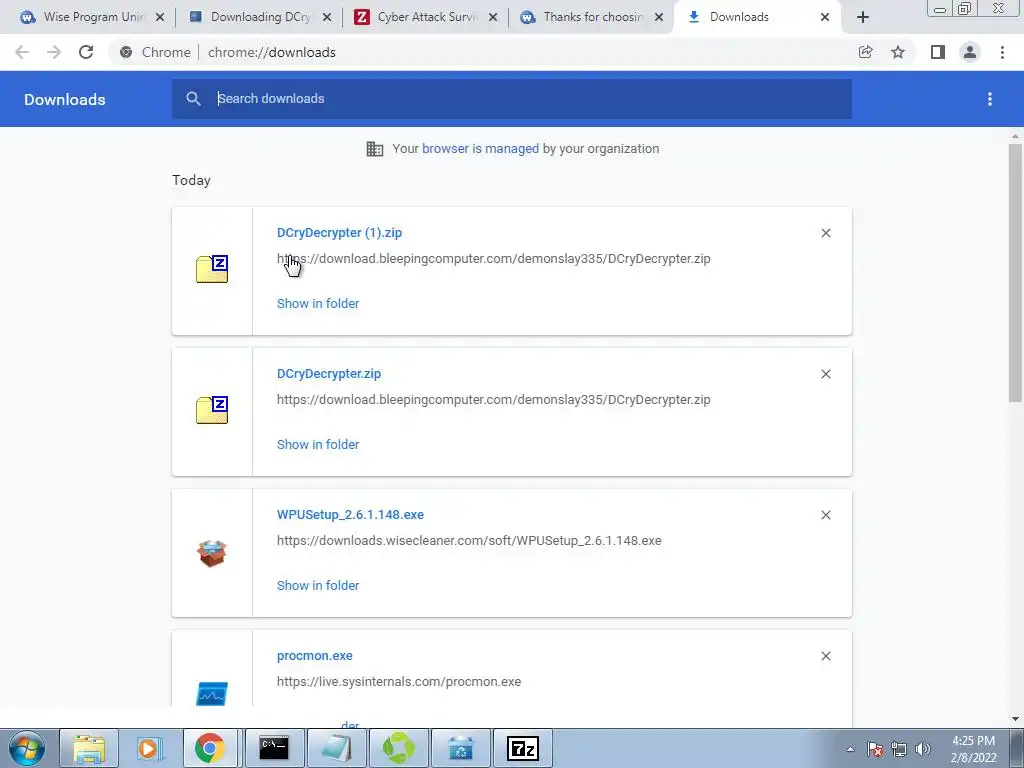The width and height of the screenshot is (1024, 768).
Task: Open Chrome's three-dot menu
Action: [x=1002, y=52]
